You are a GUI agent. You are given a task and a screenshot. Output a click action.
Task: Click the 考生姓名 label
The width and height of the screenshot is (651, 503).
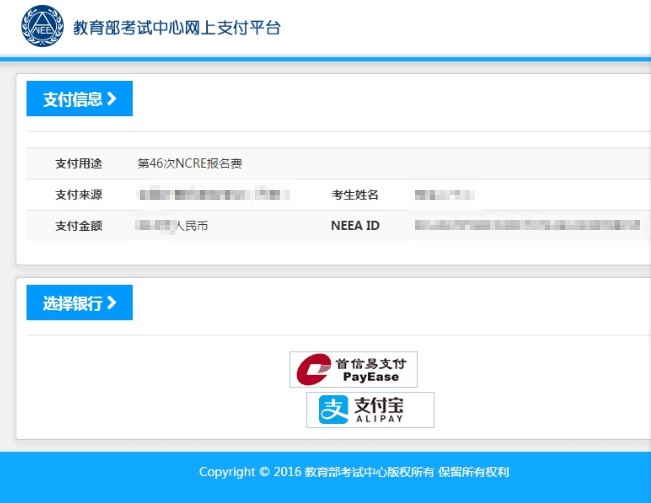tap(355, 195)
